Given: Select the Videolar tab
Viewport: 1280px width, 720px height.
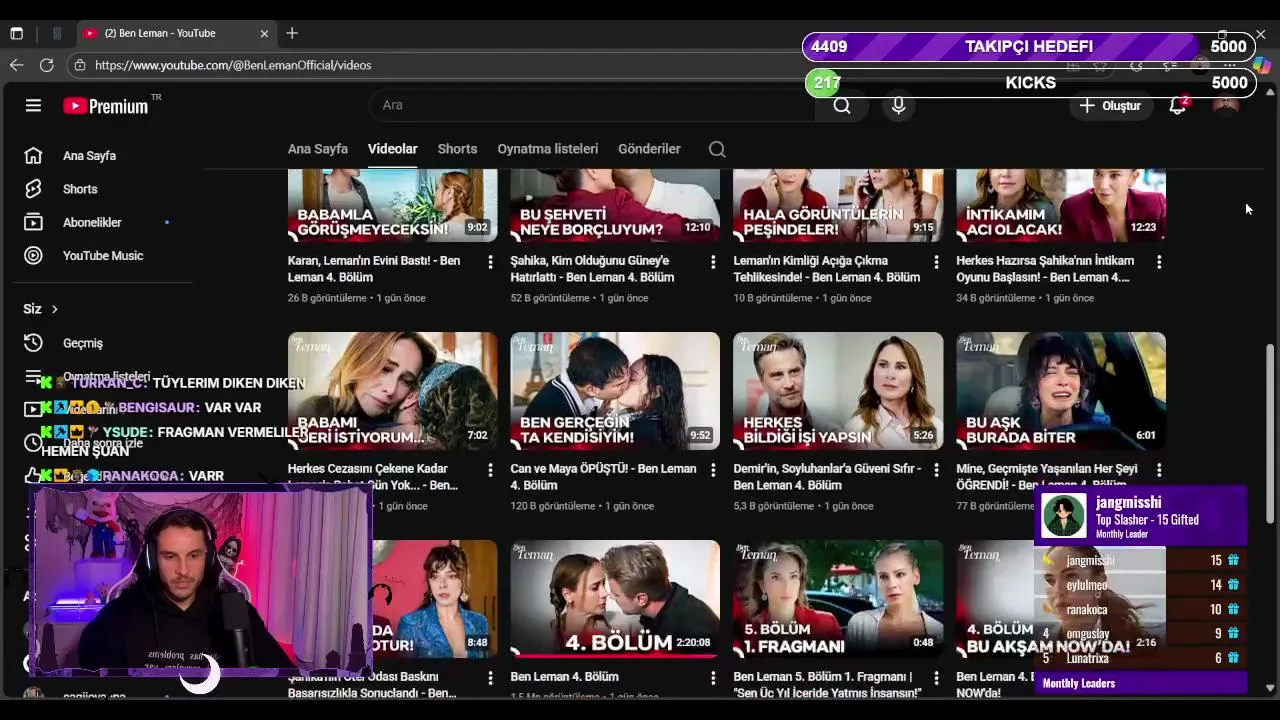Looking at the screenshot, I should (392, 149).
